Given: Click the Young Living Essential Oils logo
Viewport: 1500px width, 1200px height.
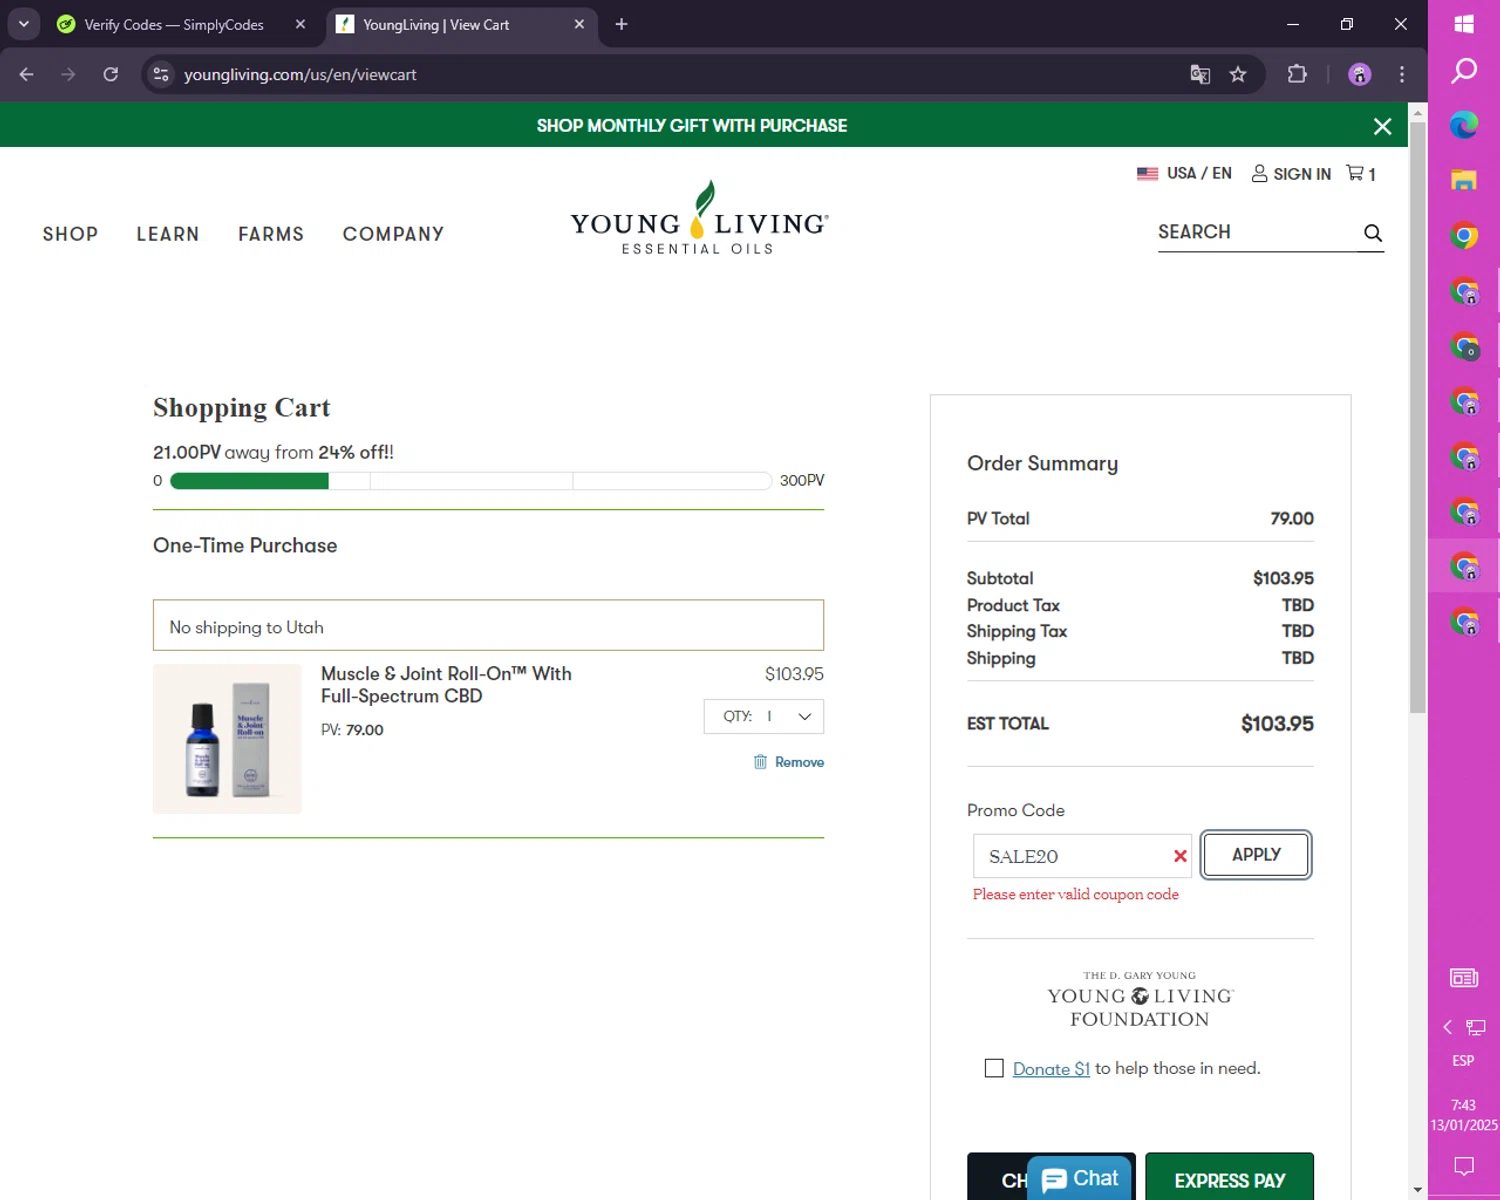Looking at the screenshot, I should click(x=699, y=218).
